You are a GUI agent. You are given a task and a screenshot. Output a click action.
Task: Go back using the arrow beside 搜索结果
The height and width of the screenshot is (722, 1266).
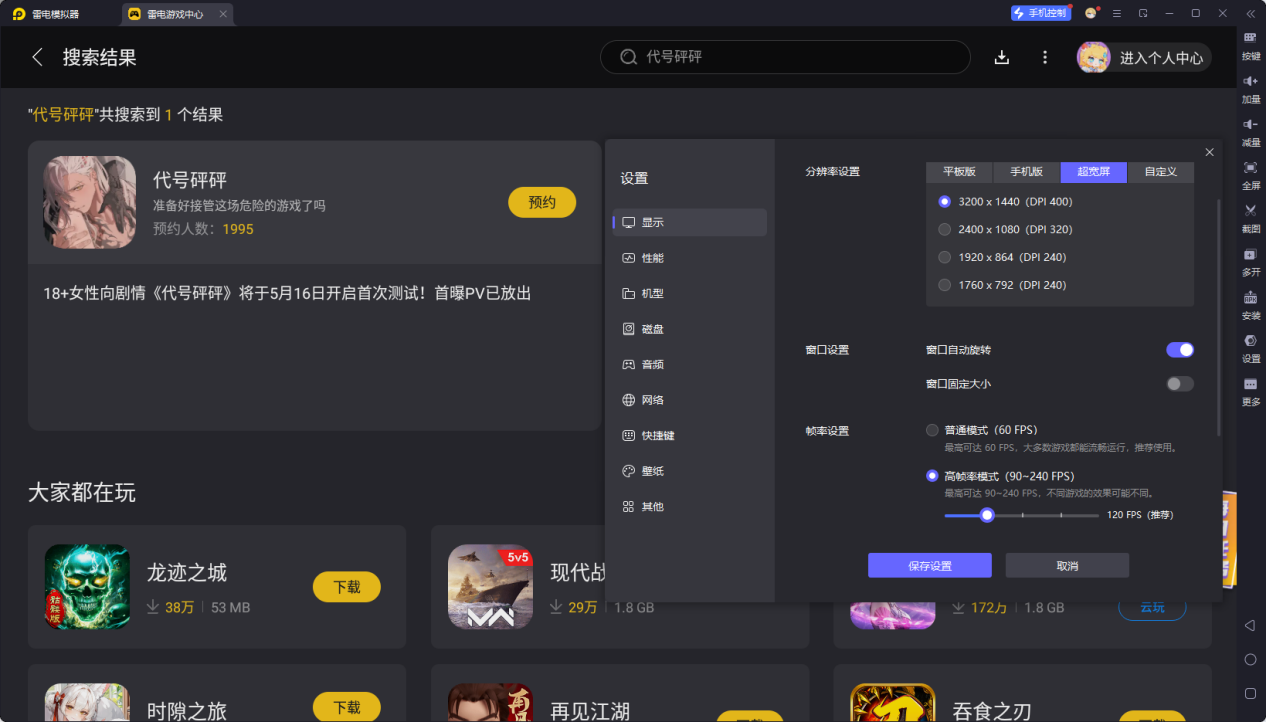click(38, 57)
